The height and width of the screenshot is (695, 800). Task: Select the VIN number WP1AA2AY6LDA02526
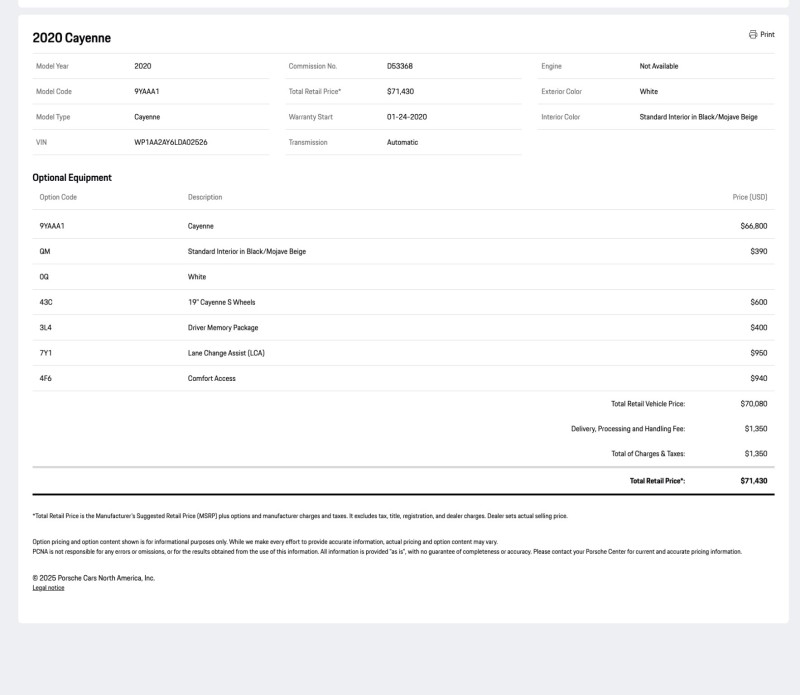[x=171, y=142]
